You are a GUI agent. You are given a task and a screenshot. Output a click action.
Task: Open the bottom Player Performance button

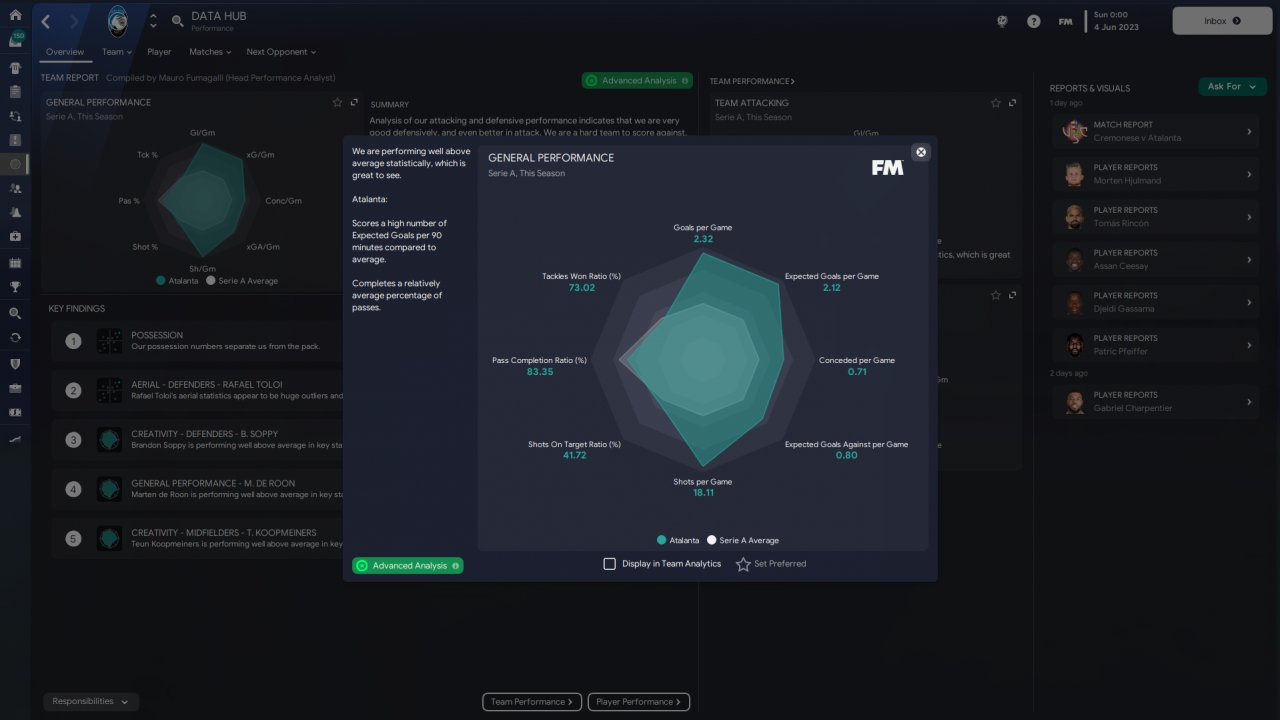[639, 702]
